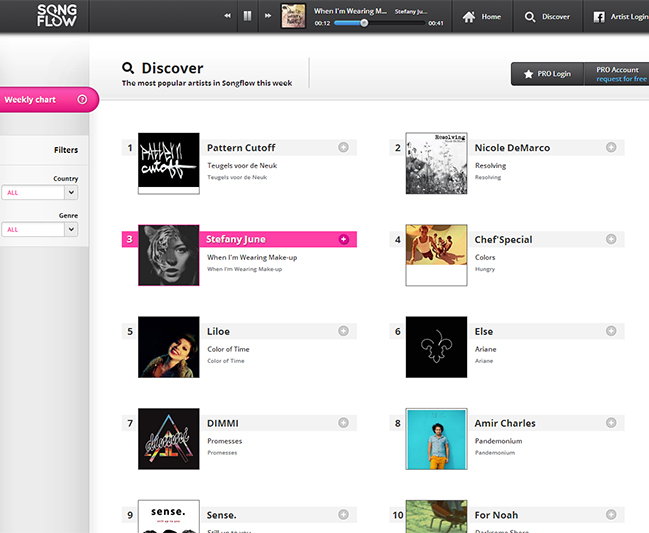Play DIMMI song Promesses
Image resolution: width=649 pixels, height=533 pixels.
(x=225, y=441)
